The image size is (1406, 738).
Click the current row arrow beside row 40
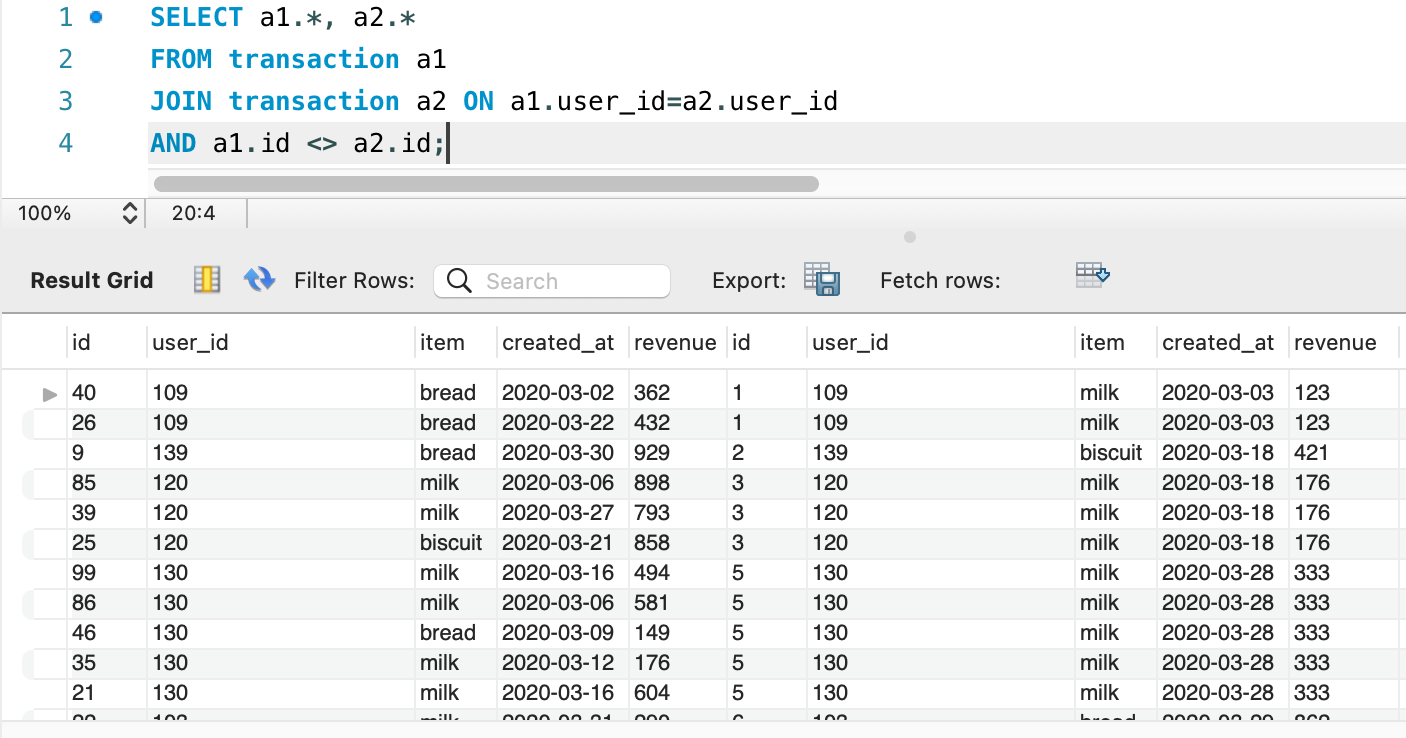[50, 394]
